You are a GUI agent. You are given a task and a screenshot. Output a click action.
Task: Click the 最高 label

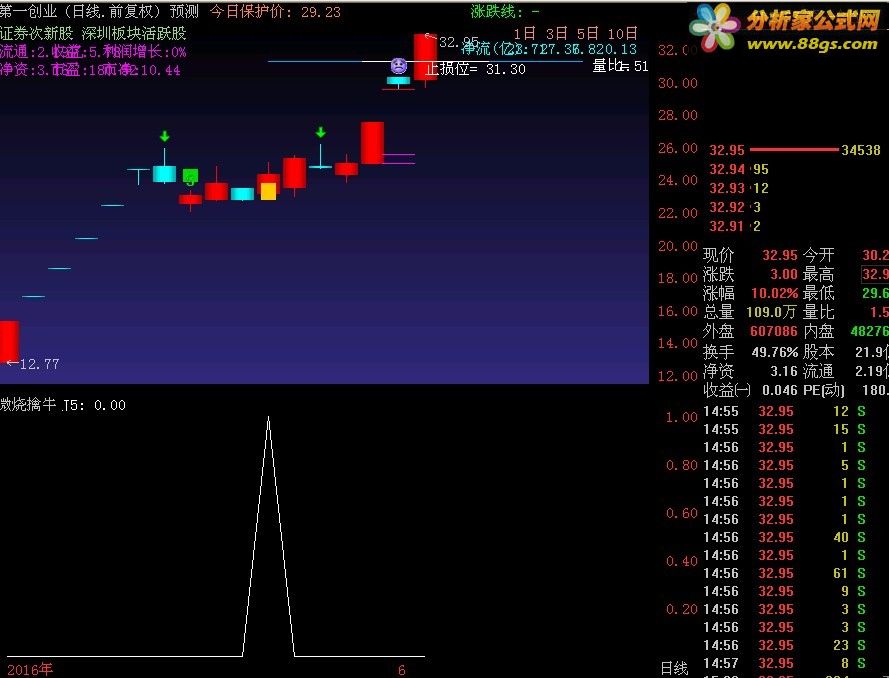pyautogui.click(x=818, y=274)
